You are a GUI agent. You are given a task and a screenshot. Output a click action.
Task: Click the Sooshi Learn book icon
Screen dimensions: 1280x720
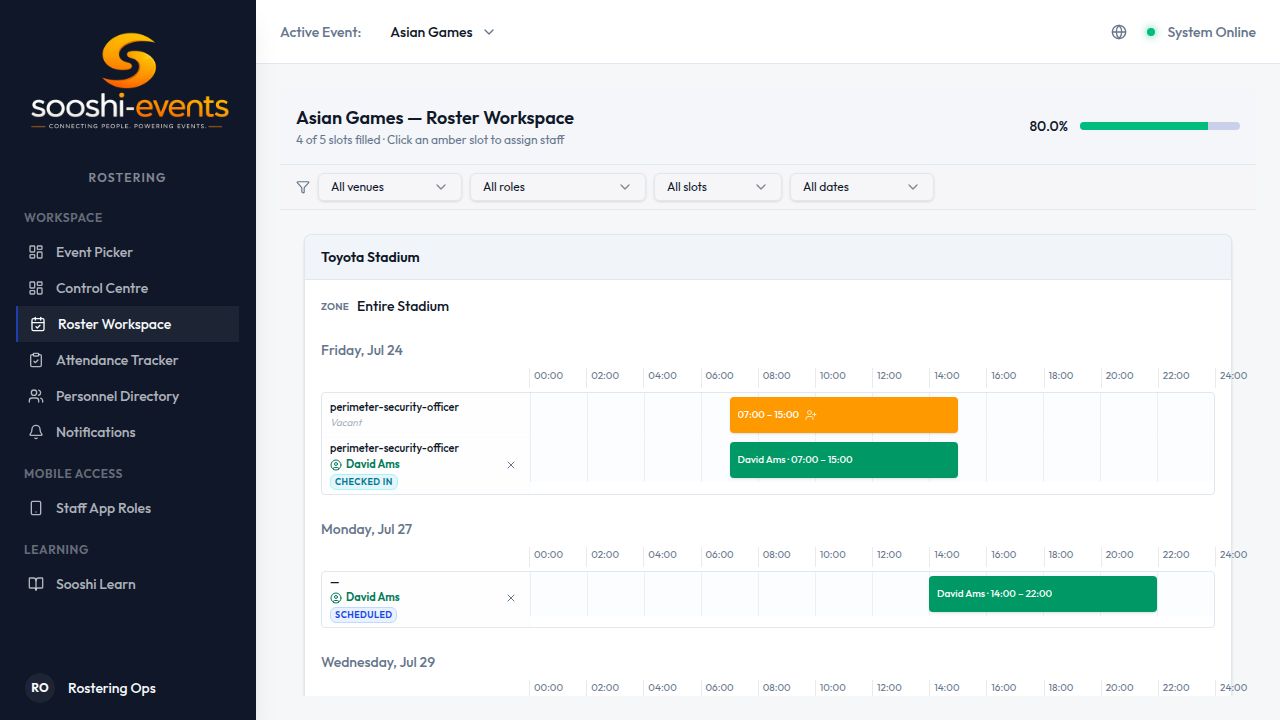click(36, 584)
